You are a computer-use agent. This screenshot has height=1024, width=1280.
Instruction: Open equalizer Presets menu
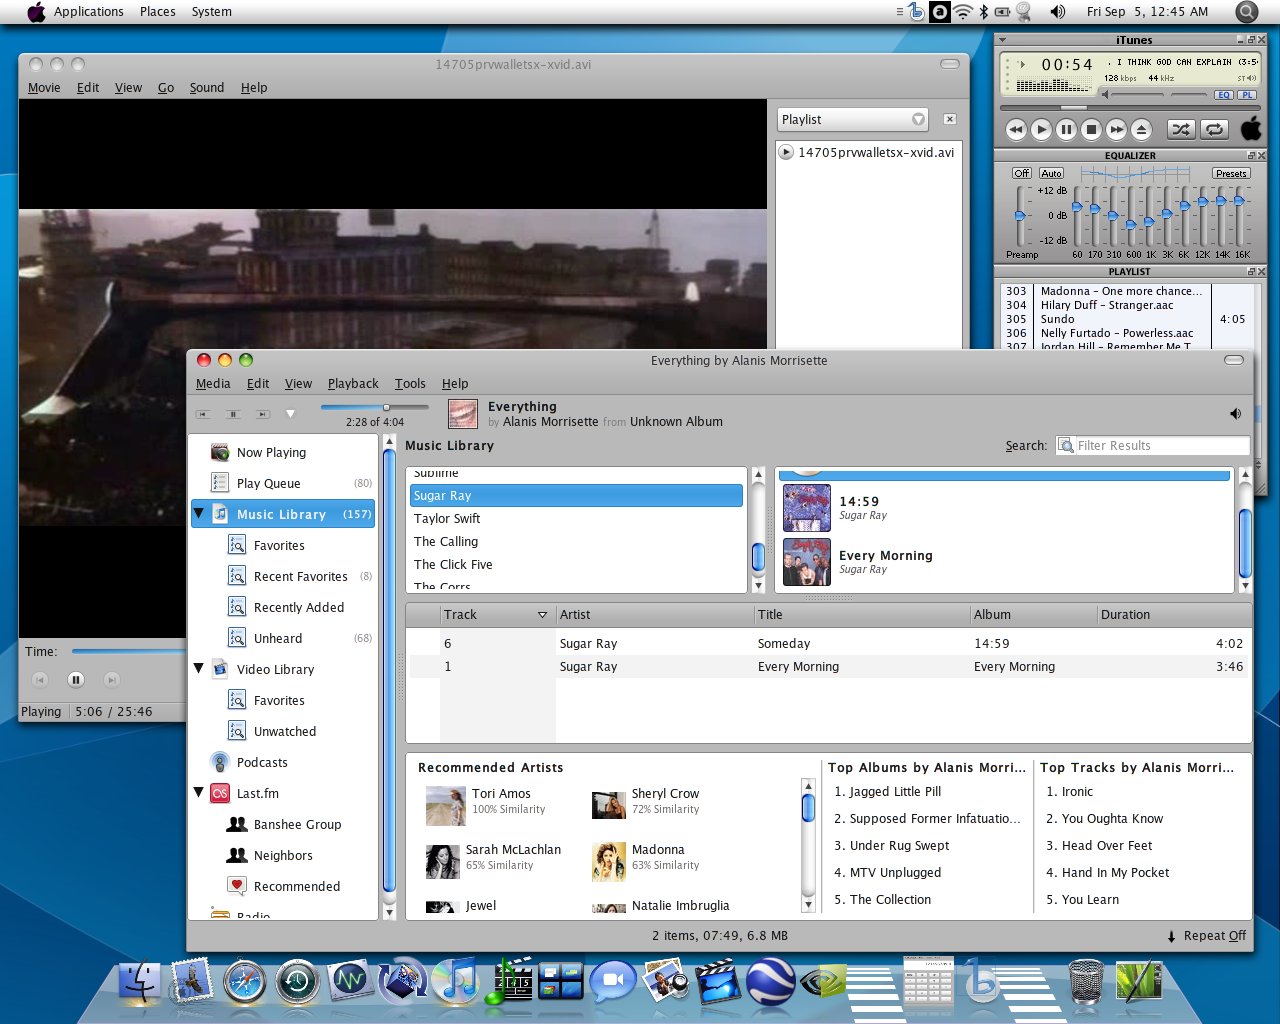(x=1231, y=173)
